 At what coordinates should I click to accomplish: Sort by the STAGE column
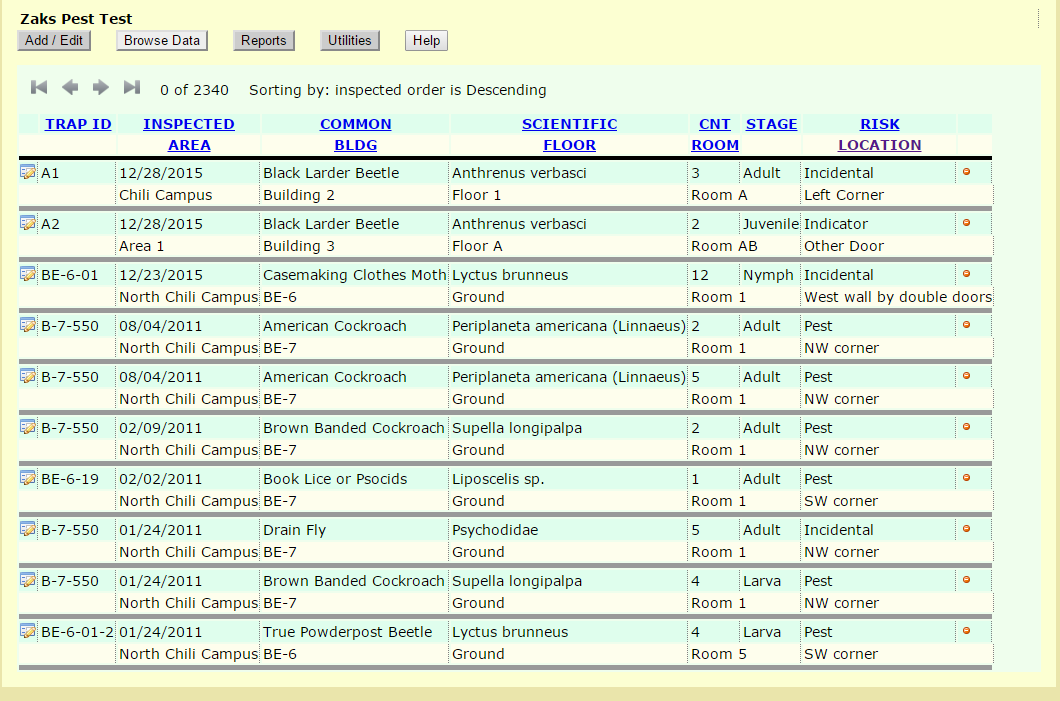771,124
